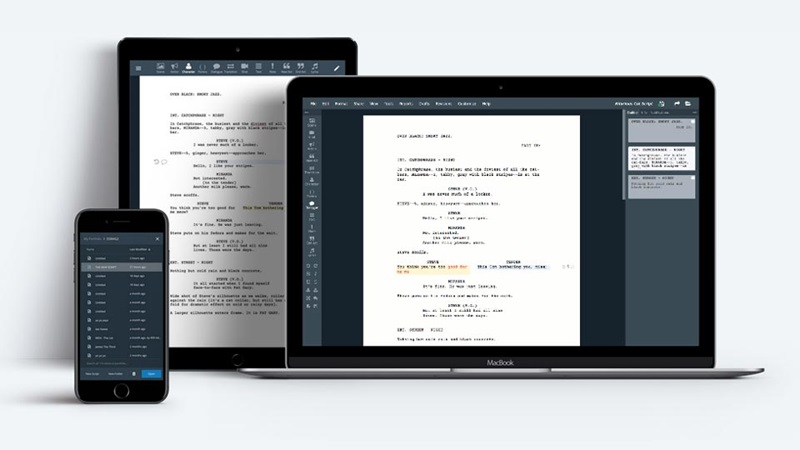Select the Text element on tablet toolbar
The height and width of the screenshot is (450, 800).
[x=259, y=68]
